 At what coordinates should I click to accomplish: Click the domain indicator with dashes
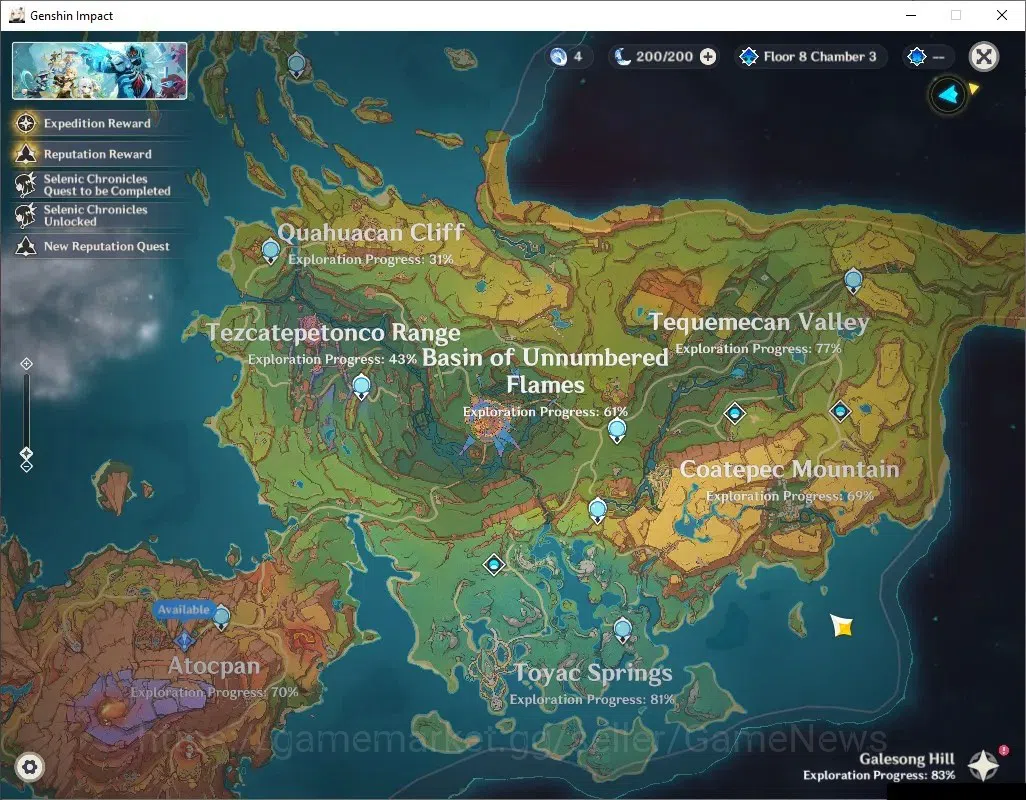click(927, 57)
